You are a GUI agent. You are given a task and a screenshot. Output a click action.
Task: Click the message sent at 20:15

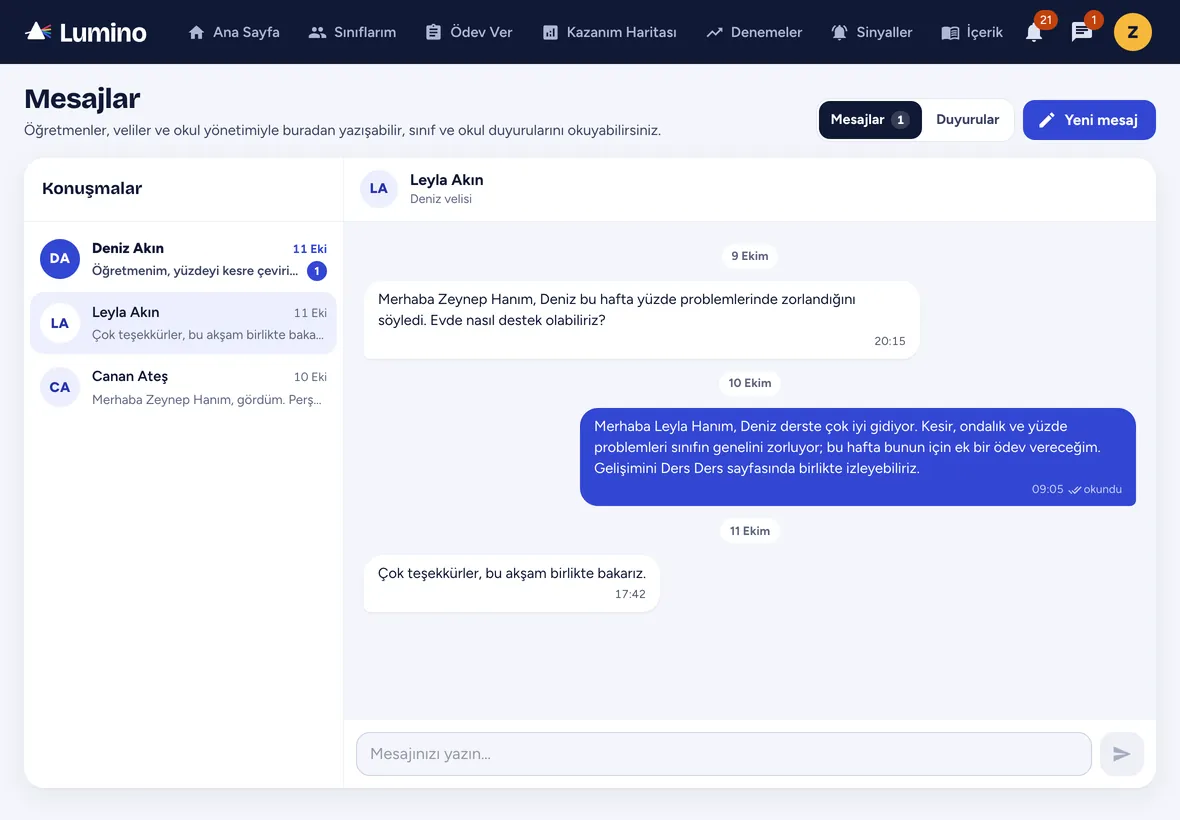[x=641, y=320]
